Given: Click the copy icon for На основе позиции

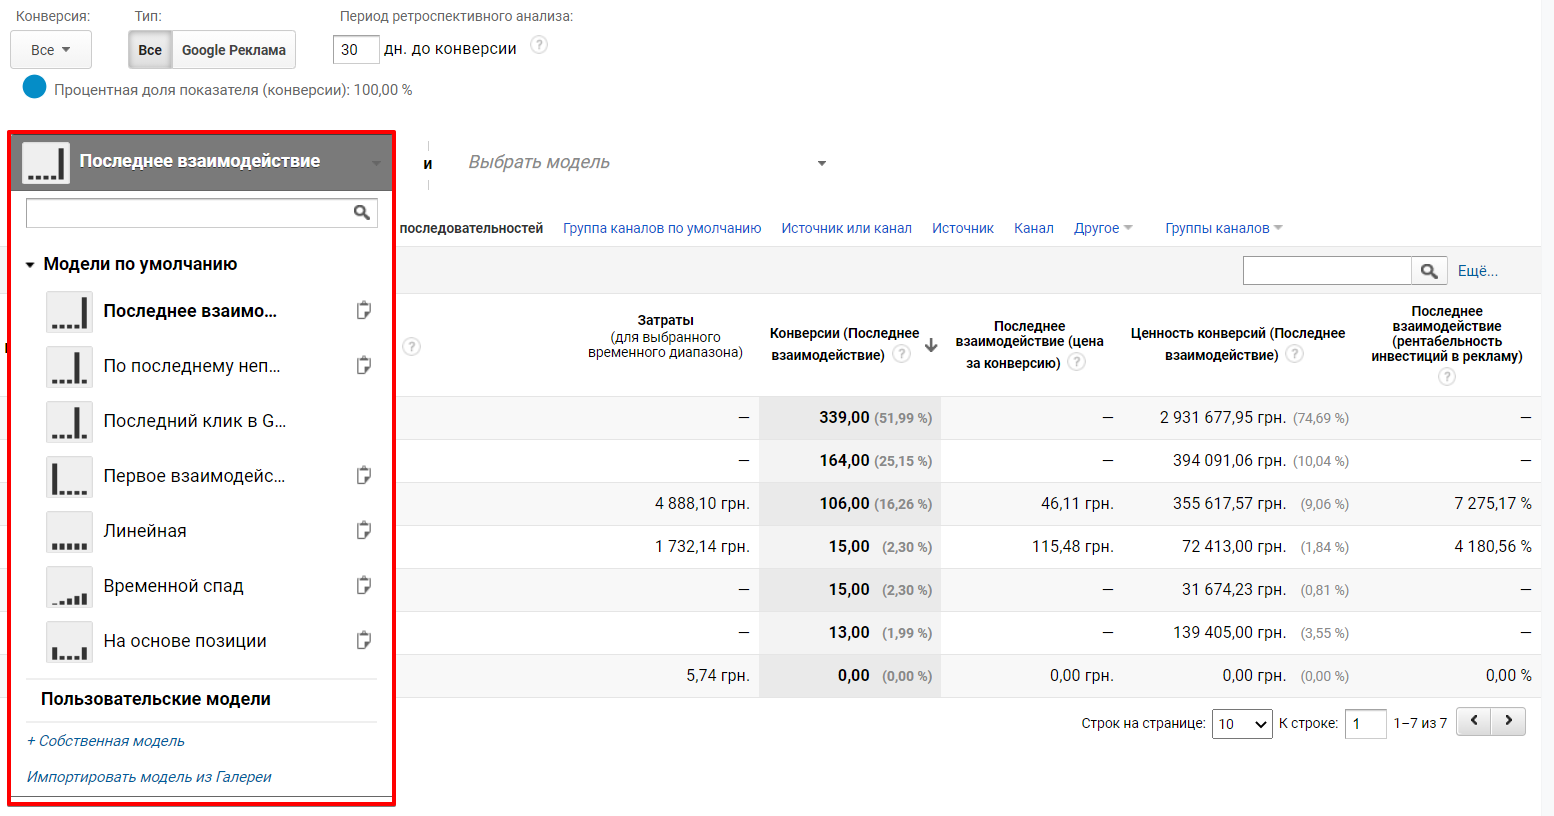Looking at the screenshot, I should point(364,640).
